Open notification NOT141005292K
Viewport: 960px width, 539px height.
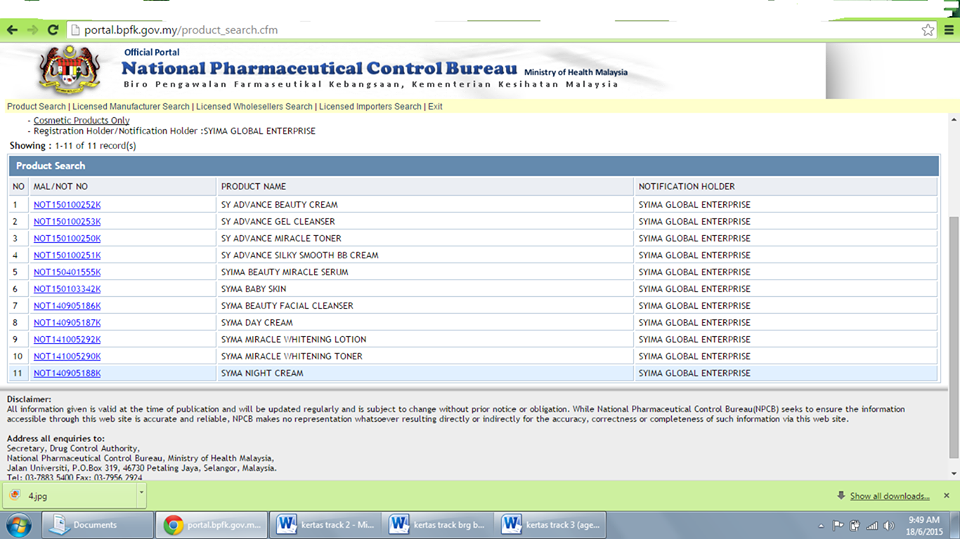[x=67, y=339]
